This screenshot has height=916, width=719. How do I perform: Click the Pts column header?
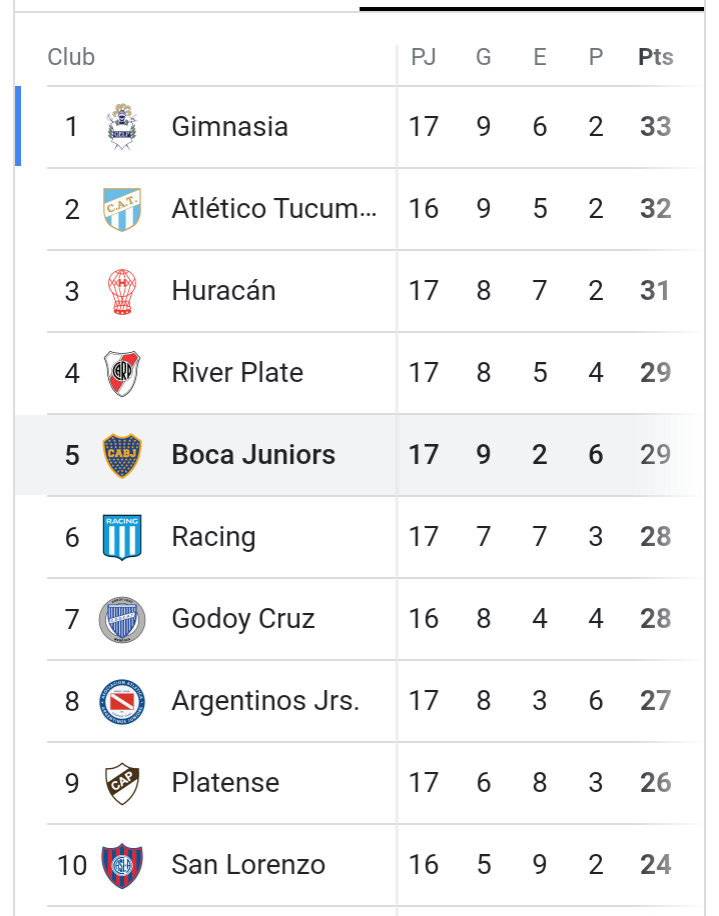(655, 57)
